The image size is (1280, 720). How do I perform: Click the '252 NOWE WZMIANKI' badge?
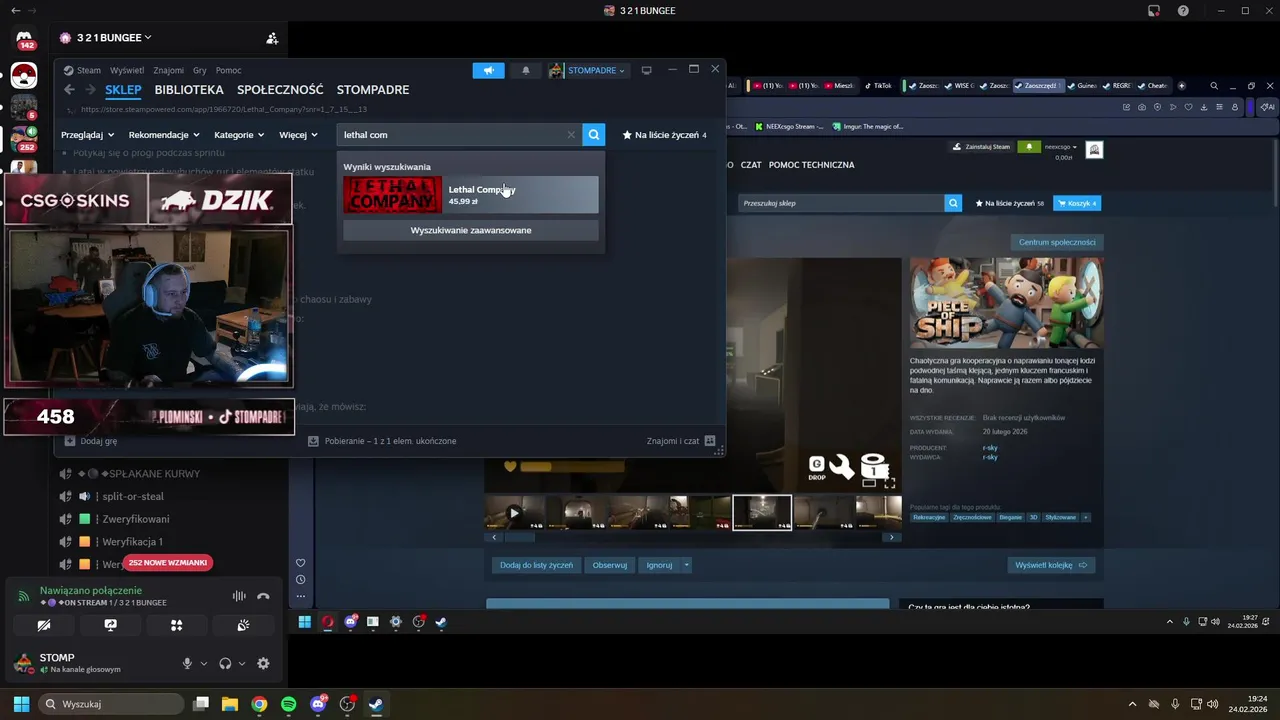pyautogui.click(x=168, y=563)
